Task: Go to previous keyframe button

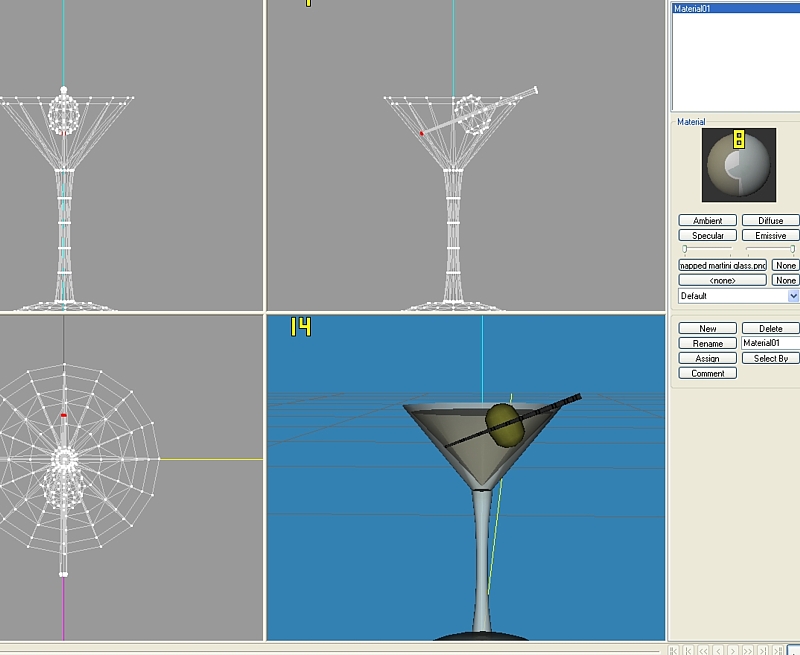Action: pyautogui.click(x=689, y=650)
